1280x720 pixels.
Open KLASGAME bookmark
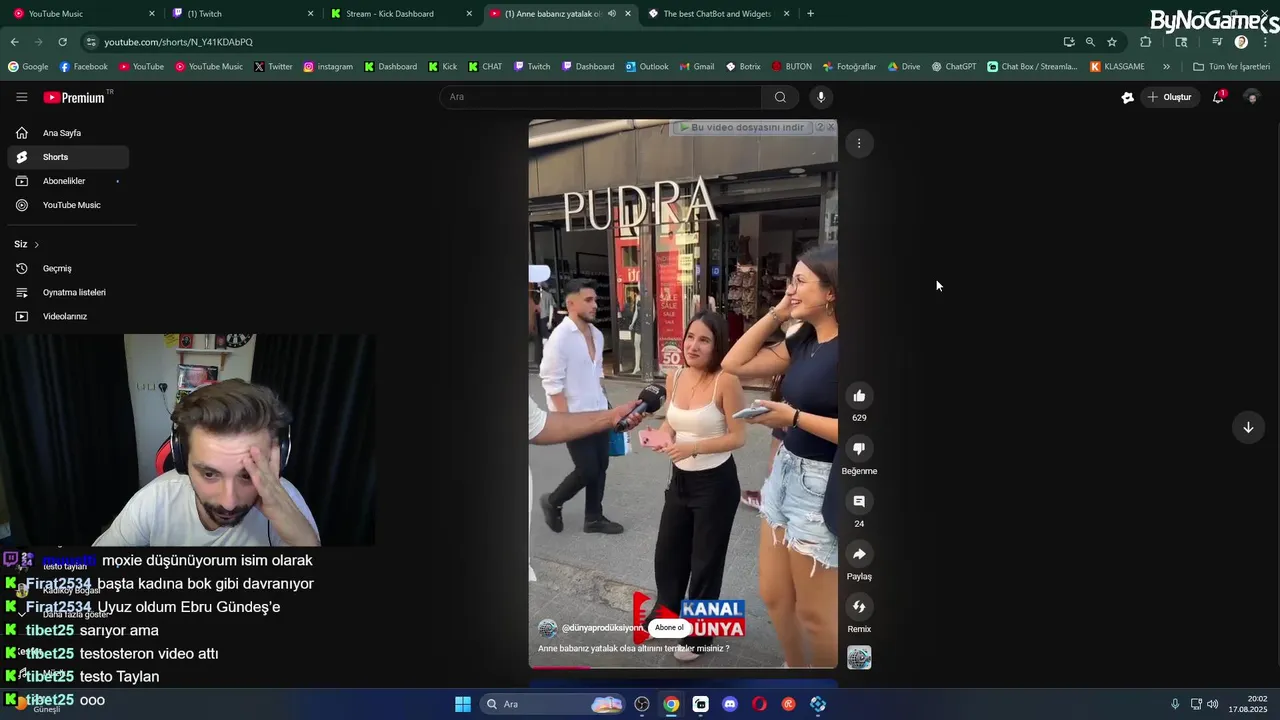(1117, 67)
